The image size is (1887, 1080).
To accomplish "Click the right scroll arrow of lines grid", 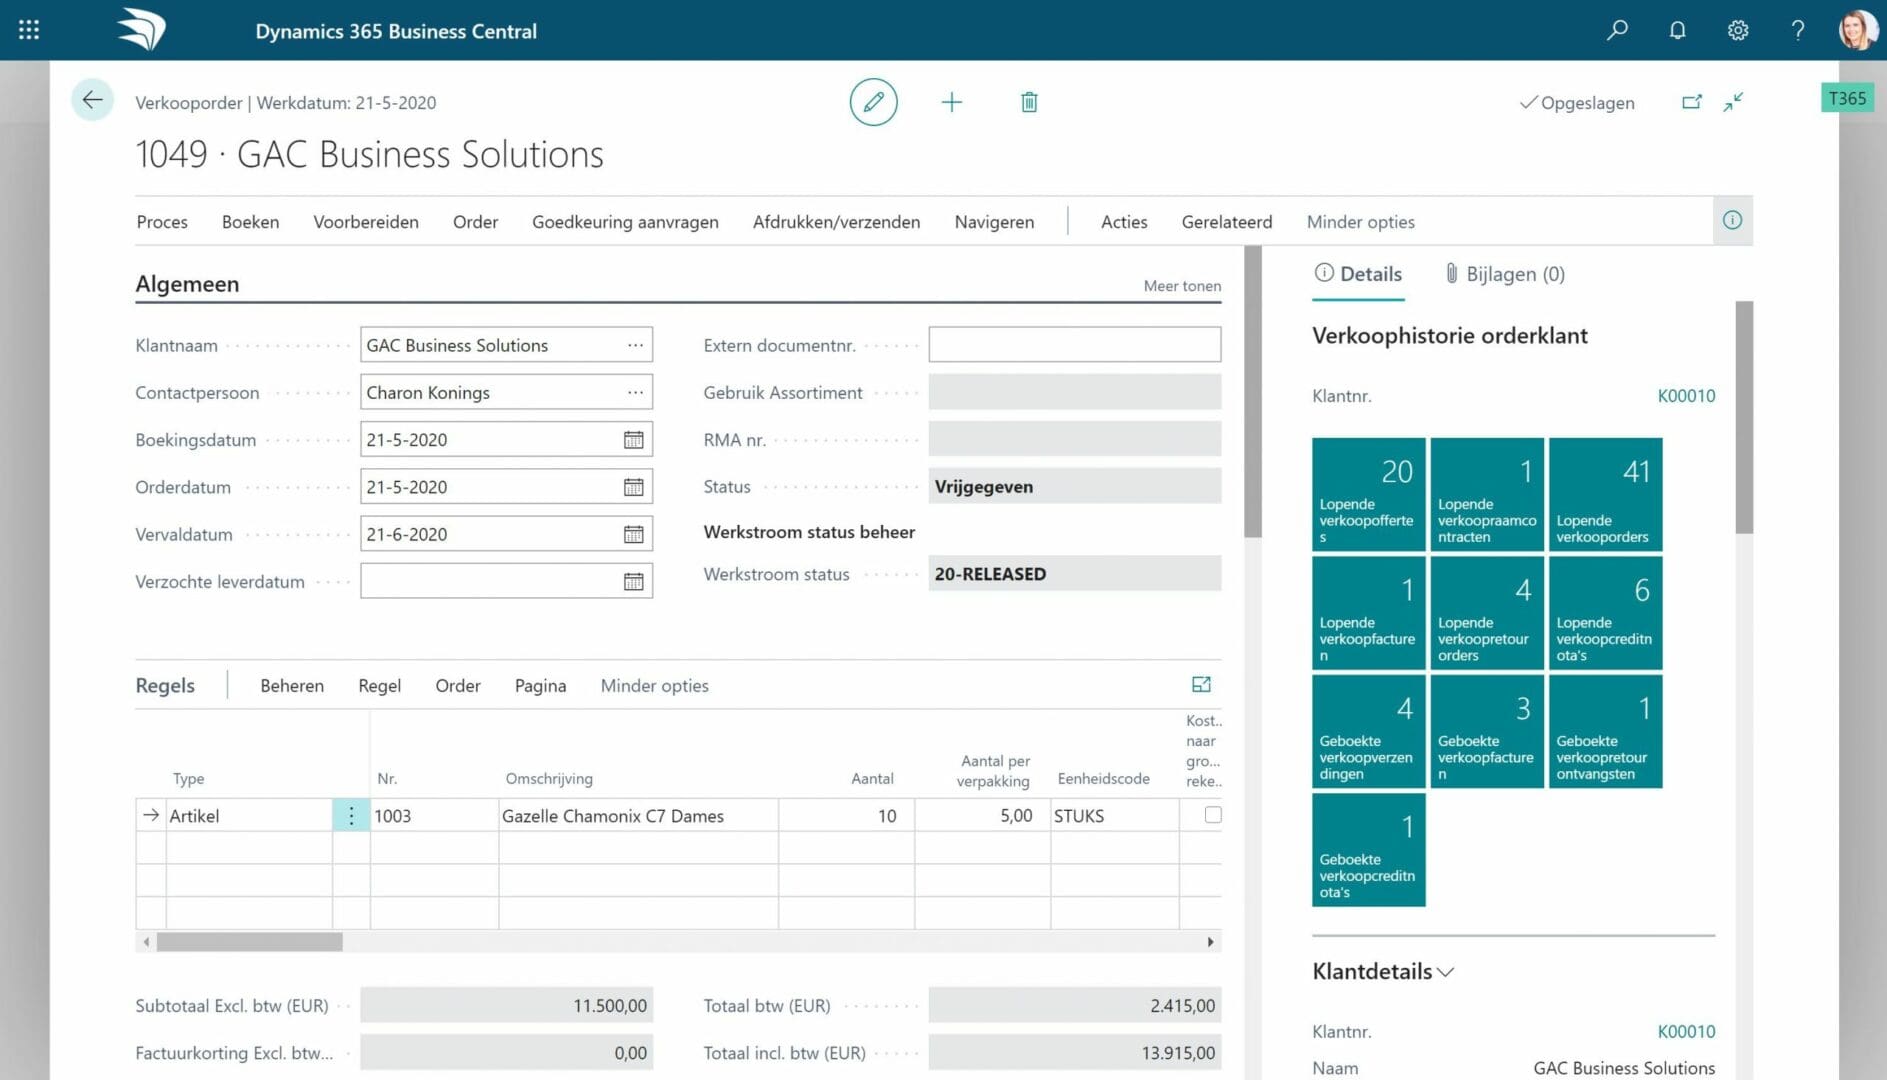I will tap(1211, 942).
